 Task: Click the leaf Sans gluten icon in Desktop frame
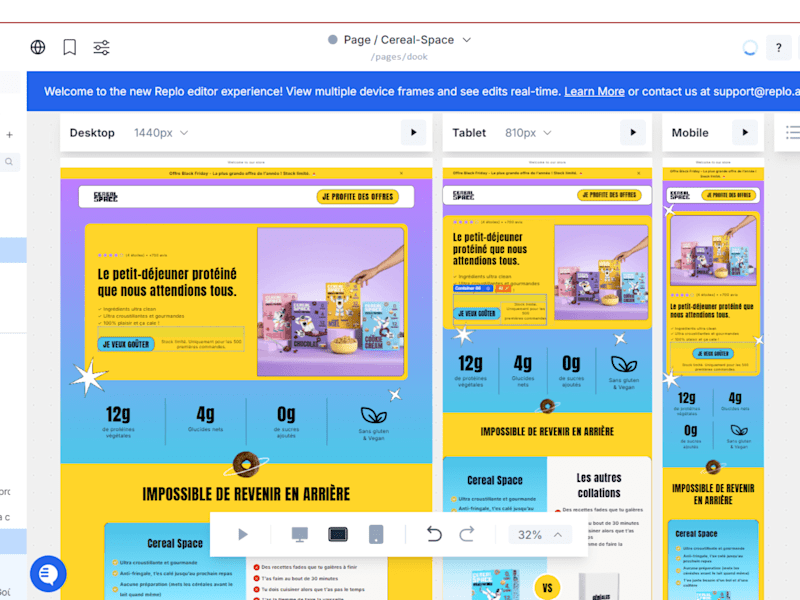373,415
